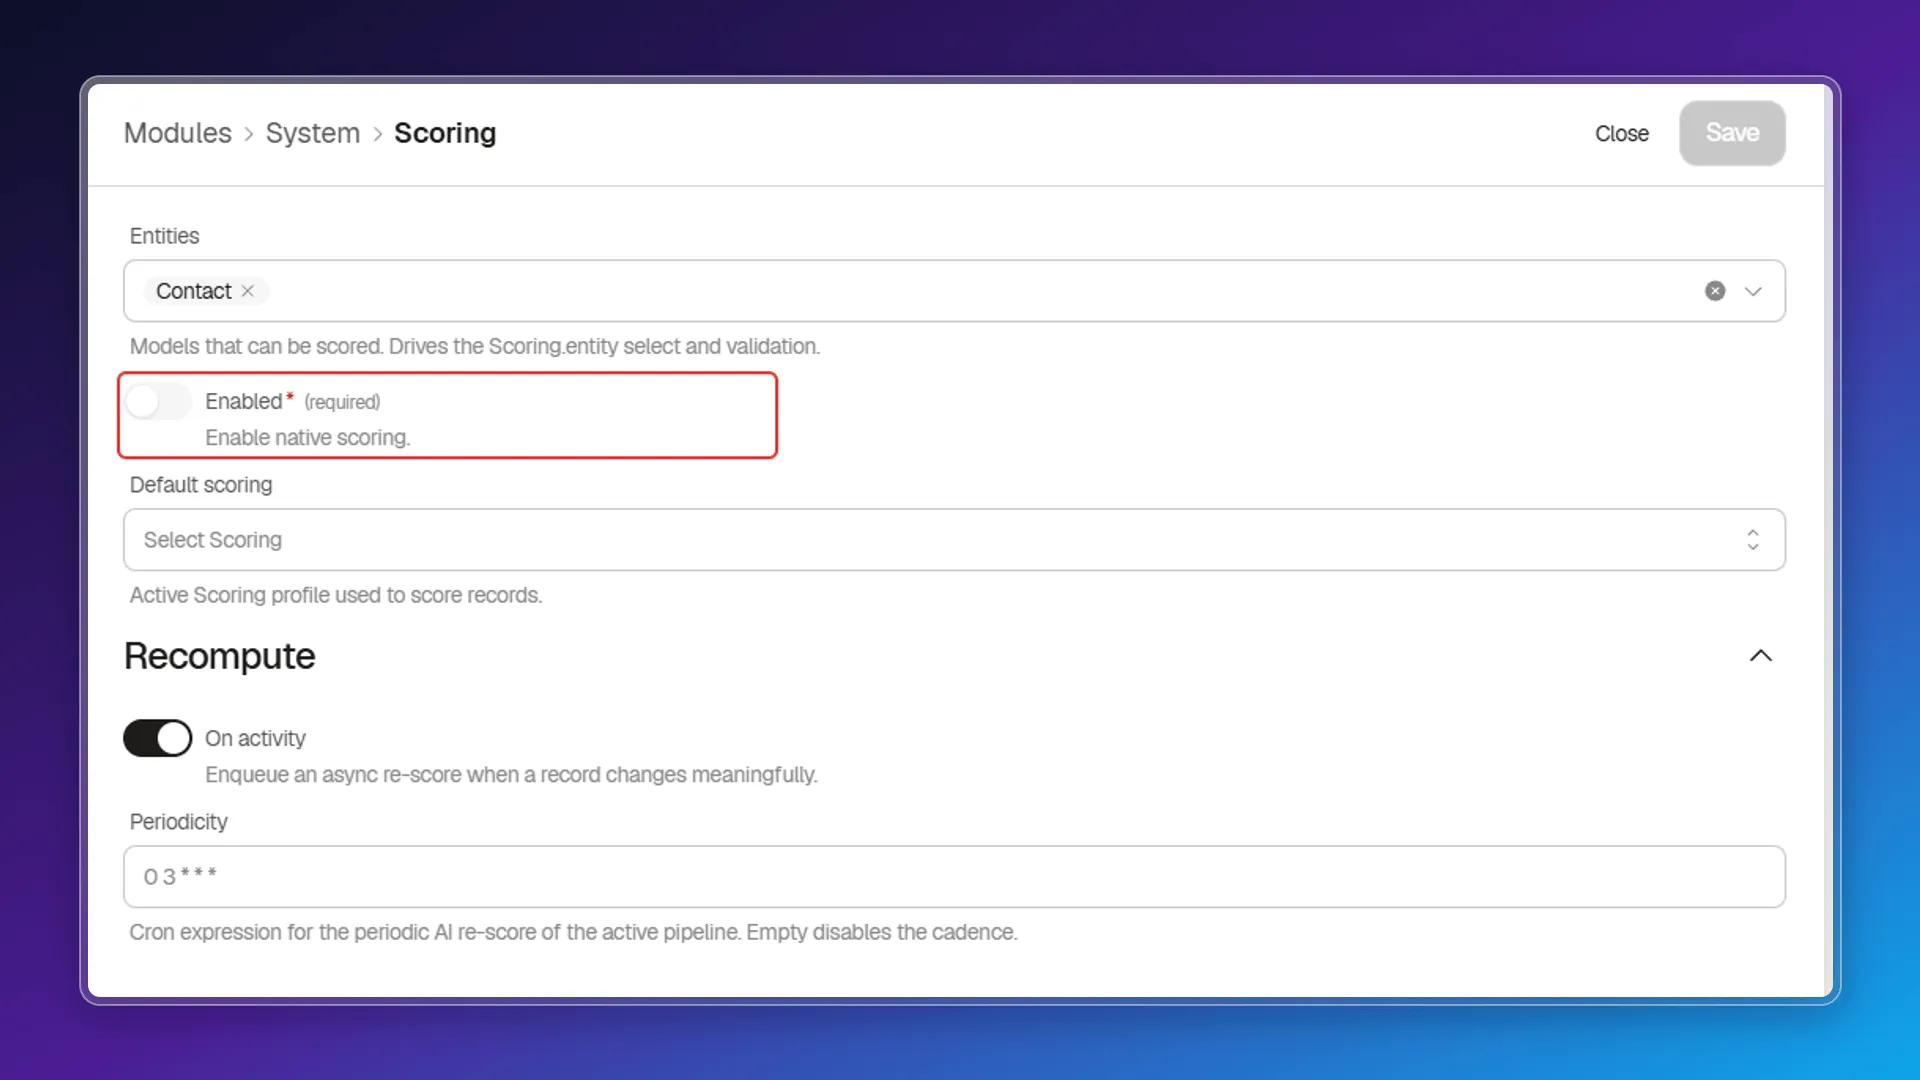Screen dimensions: 1920x1080
Task: Clear all selected entities with the circle x icon
Action: point(1715,291)
